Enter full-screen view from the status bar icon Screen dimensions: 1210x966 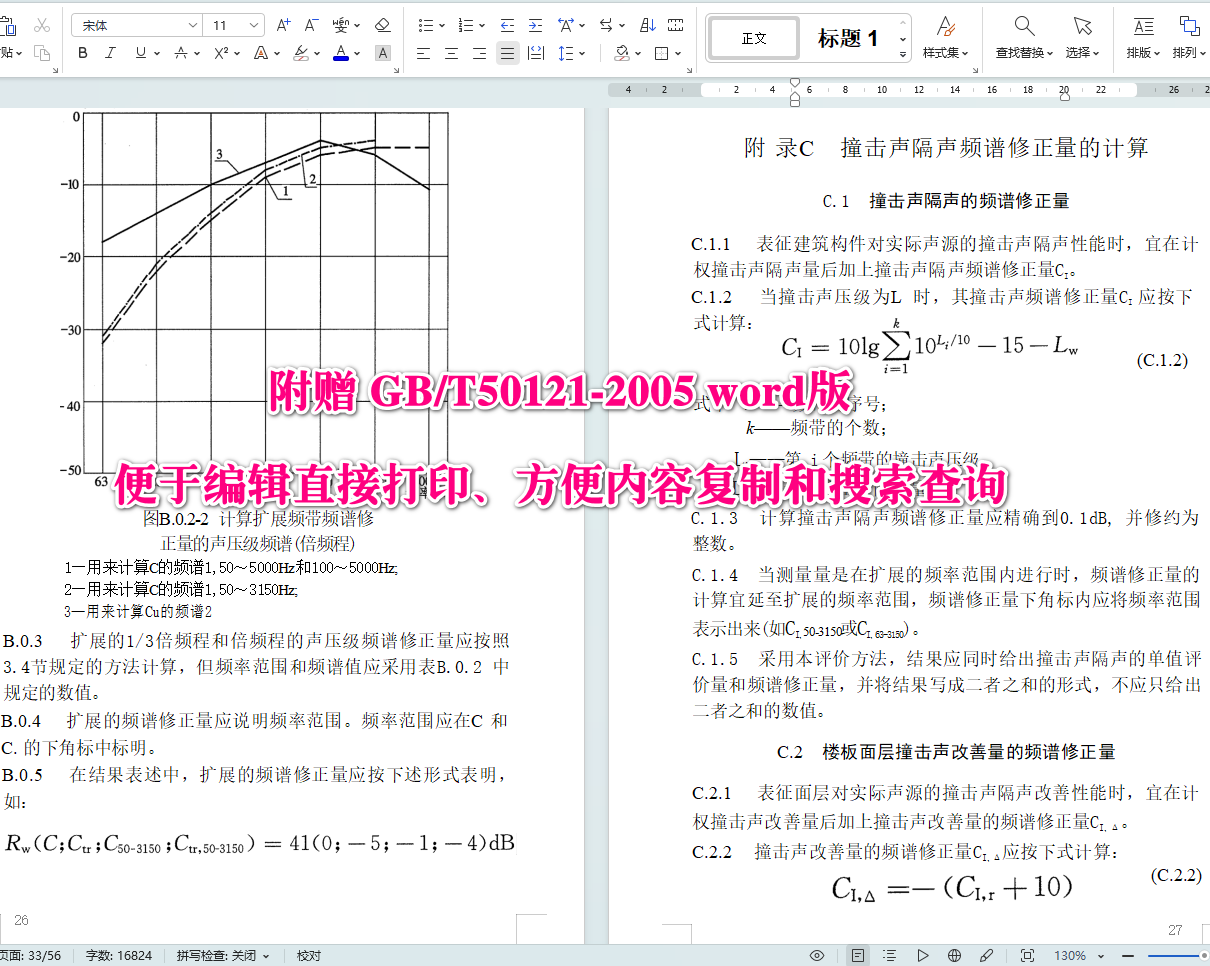(x=1025, y=955)
